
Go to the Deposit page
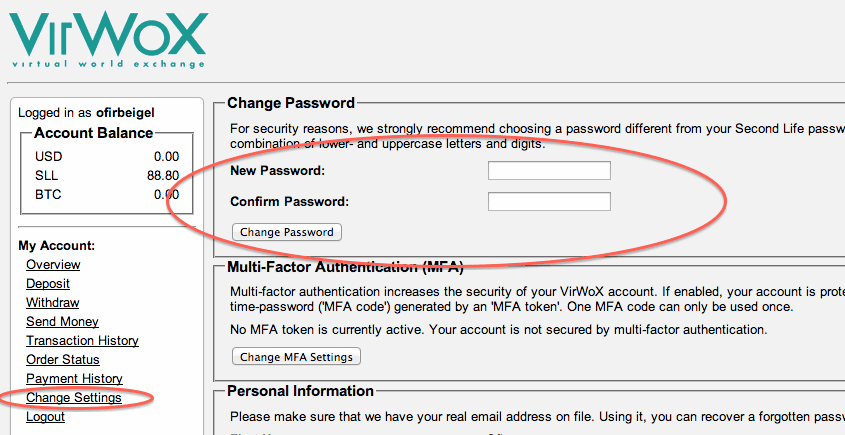[48, 284]
